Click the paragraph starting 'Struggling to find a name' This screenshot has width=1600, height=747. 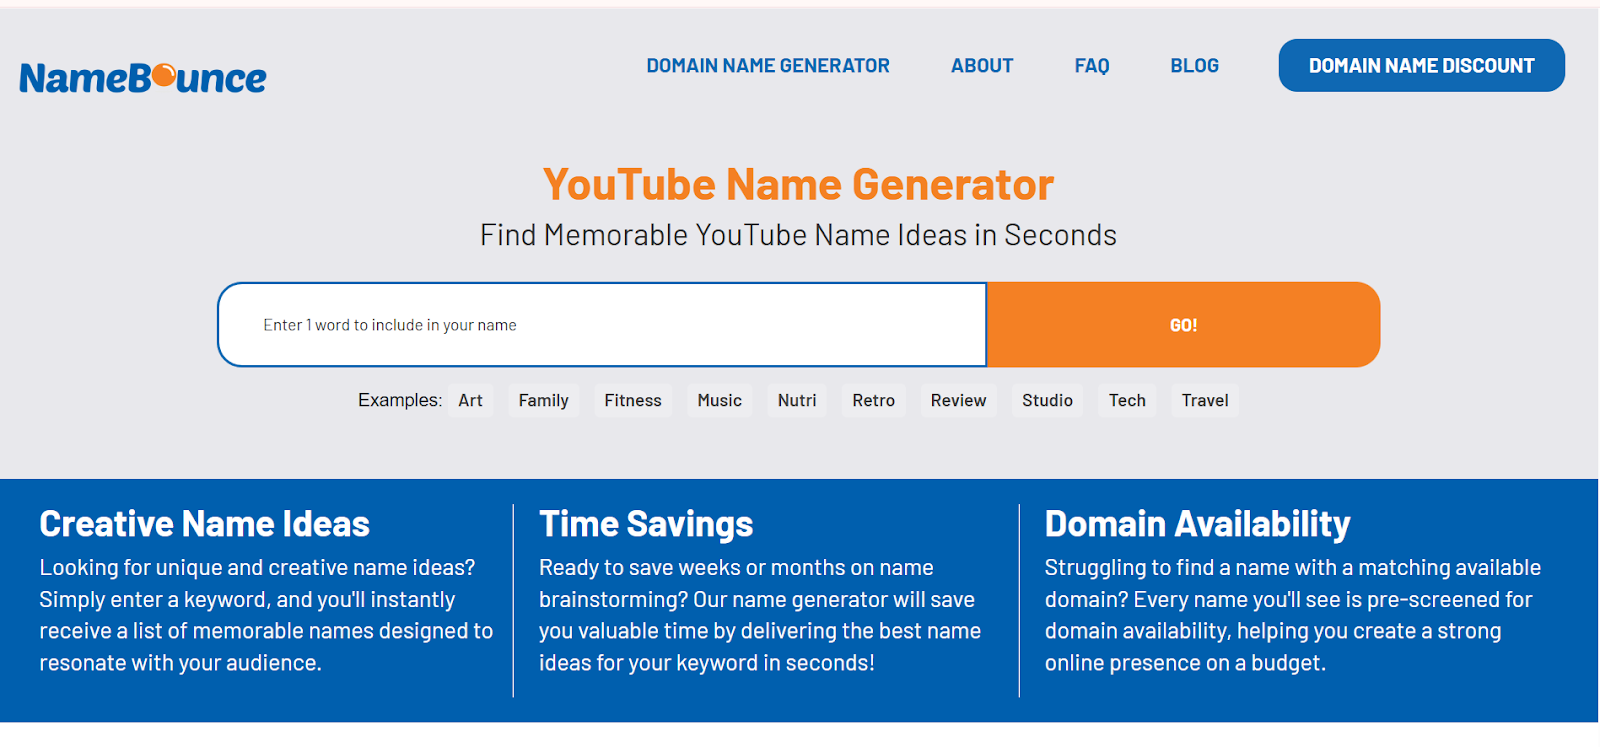point(1293,615)
